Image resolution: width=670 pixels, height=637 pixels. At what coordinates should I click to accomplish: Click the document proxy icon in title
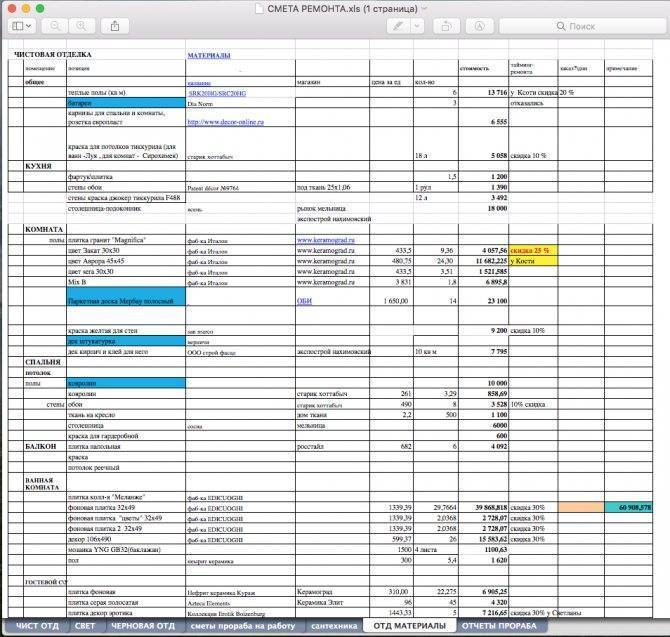click(259, 9)
